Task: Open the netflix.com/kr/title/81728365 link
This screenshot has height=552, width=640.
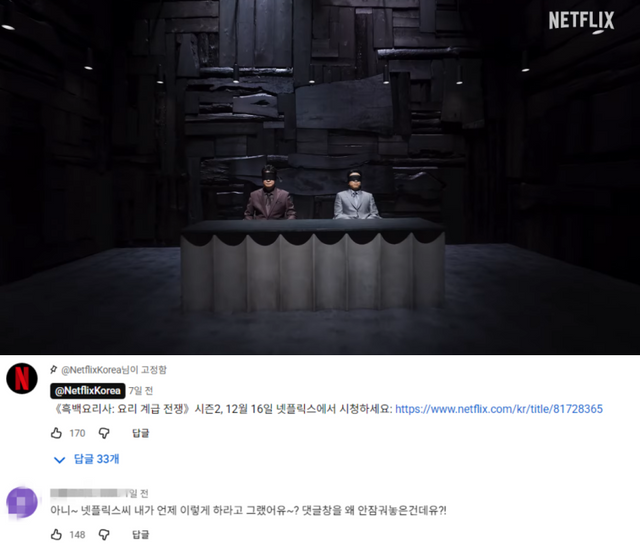Action: [x=499, y=409]
